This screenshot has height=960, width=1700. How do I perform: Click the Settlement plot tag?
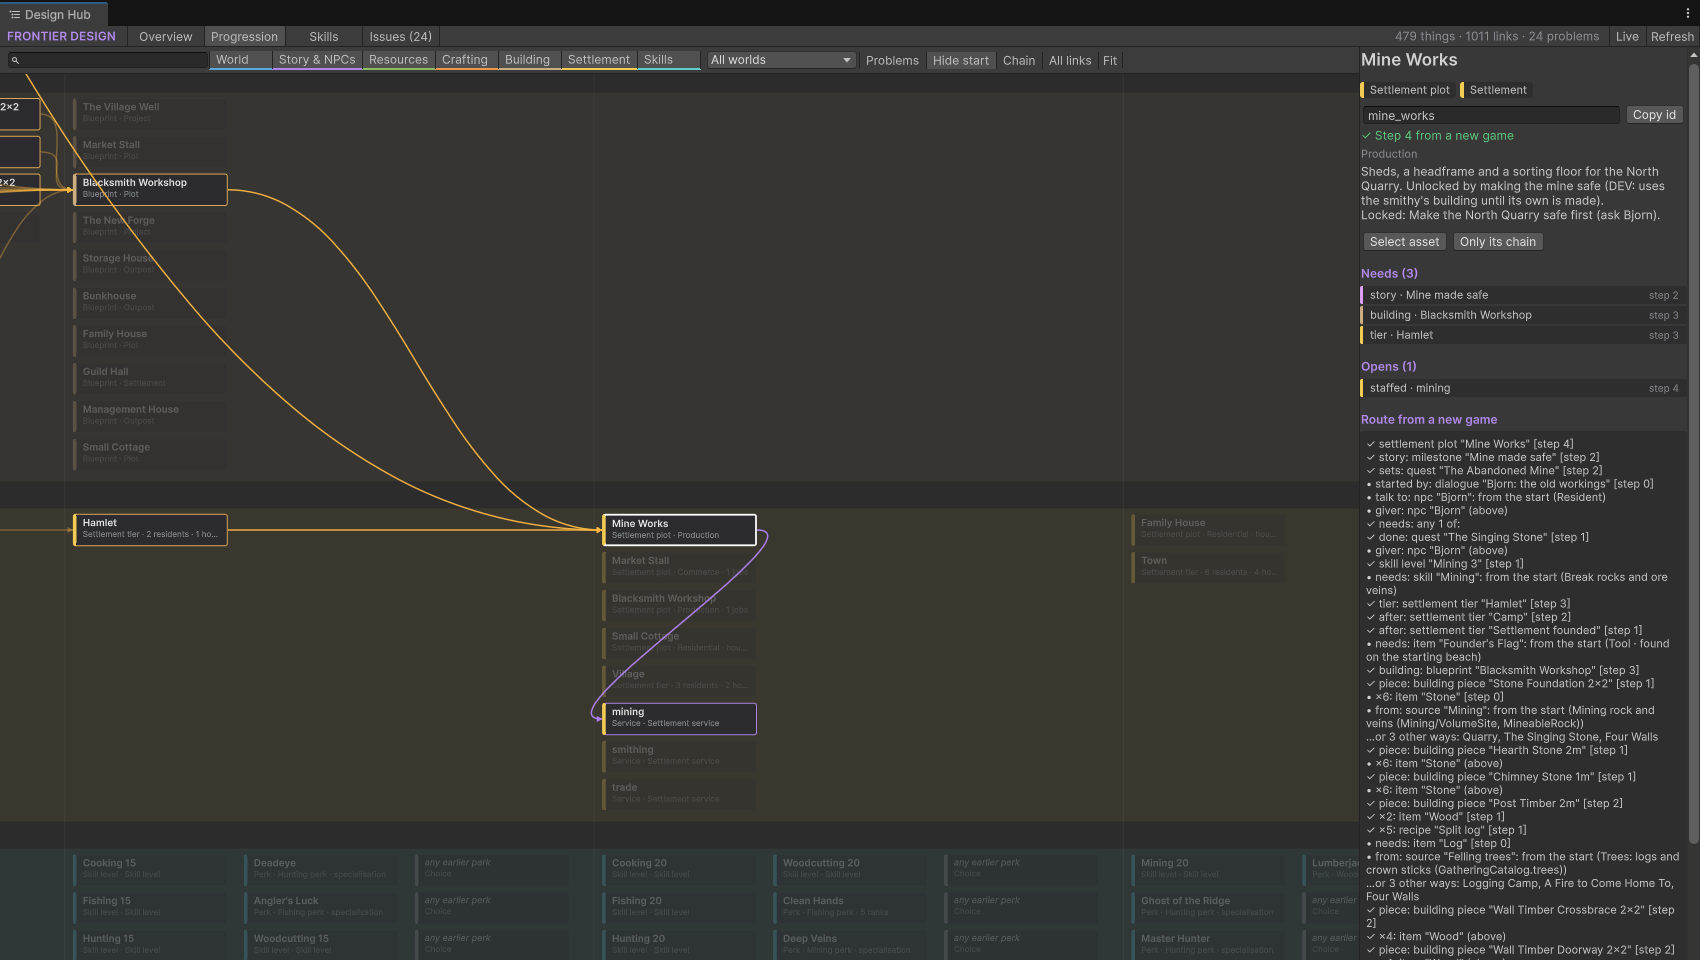tap(1407, 90)
